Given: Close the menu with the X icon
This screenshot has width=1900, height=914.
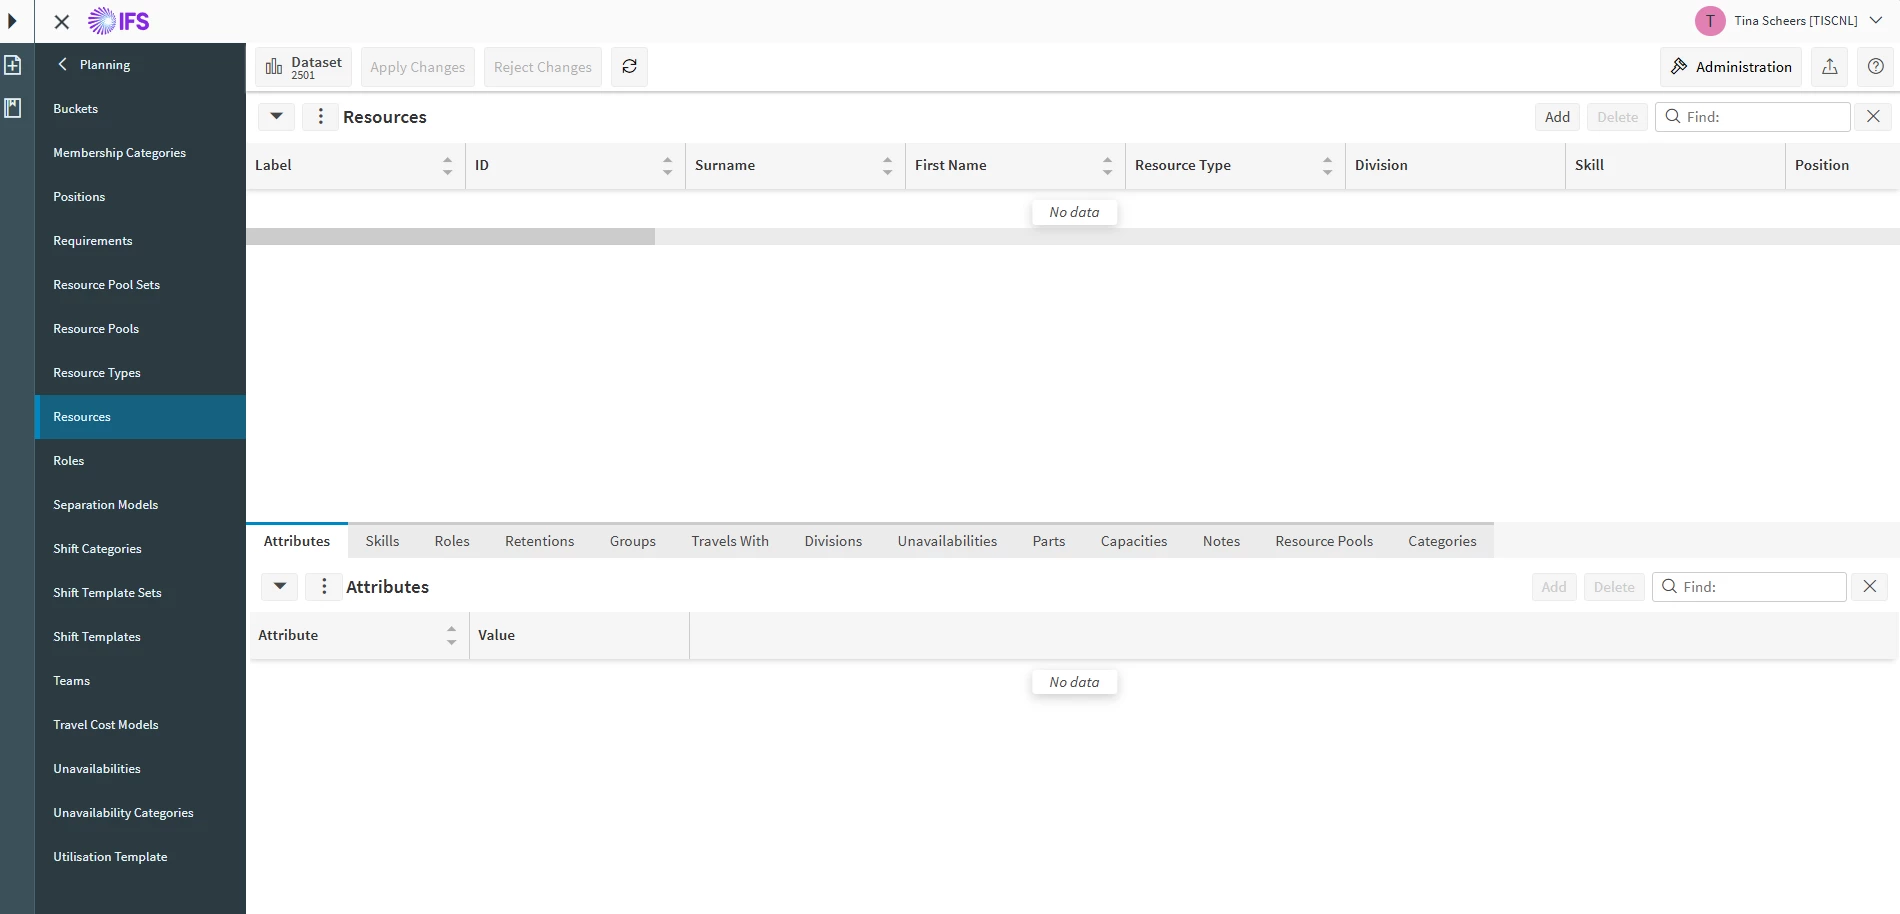Looking at the screenshot, I should (x=62, y=21).
